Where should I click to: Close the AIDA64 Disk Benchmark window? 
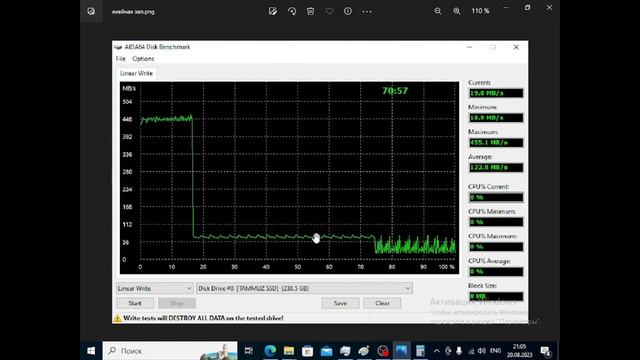(516, 47)
